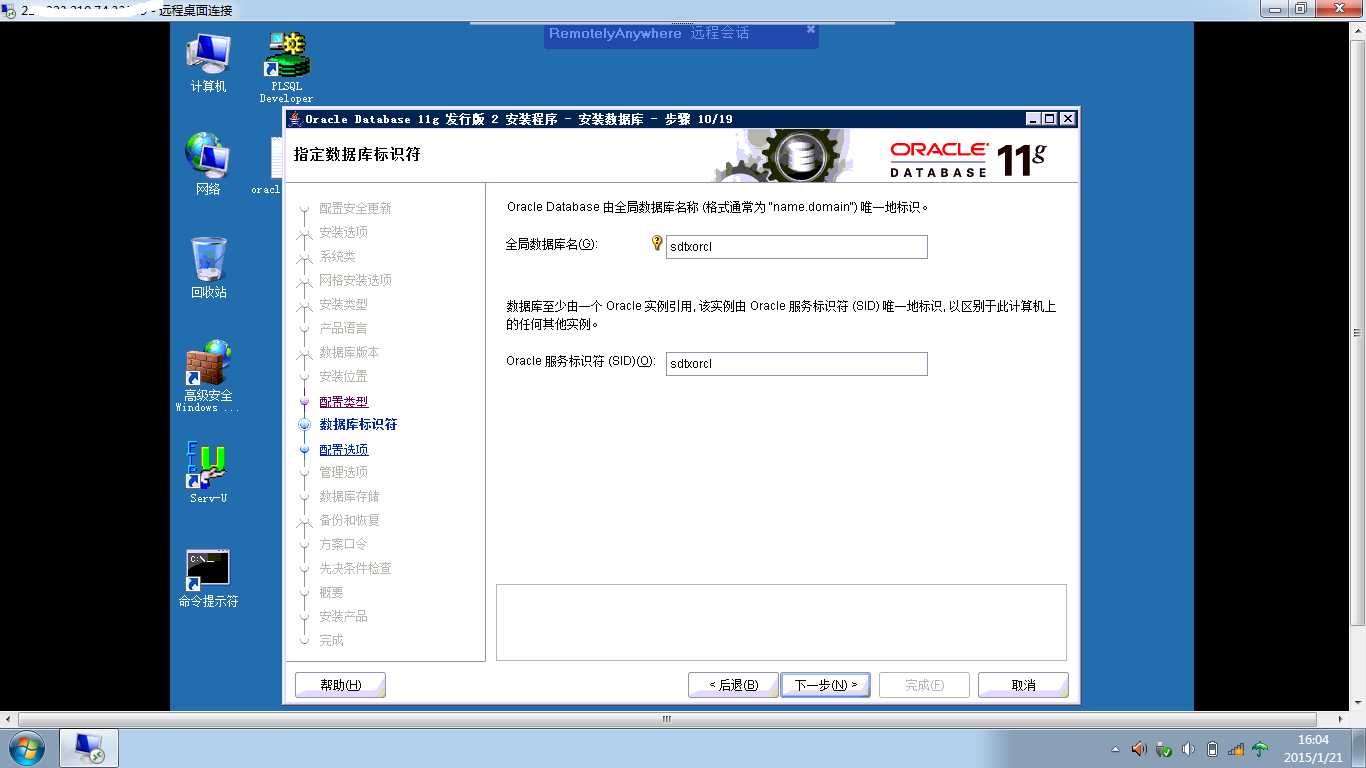The width and height of the screenshot is (1366, 768).
Task: Select the Remote Desktop taskbar button
Action: 90,748
